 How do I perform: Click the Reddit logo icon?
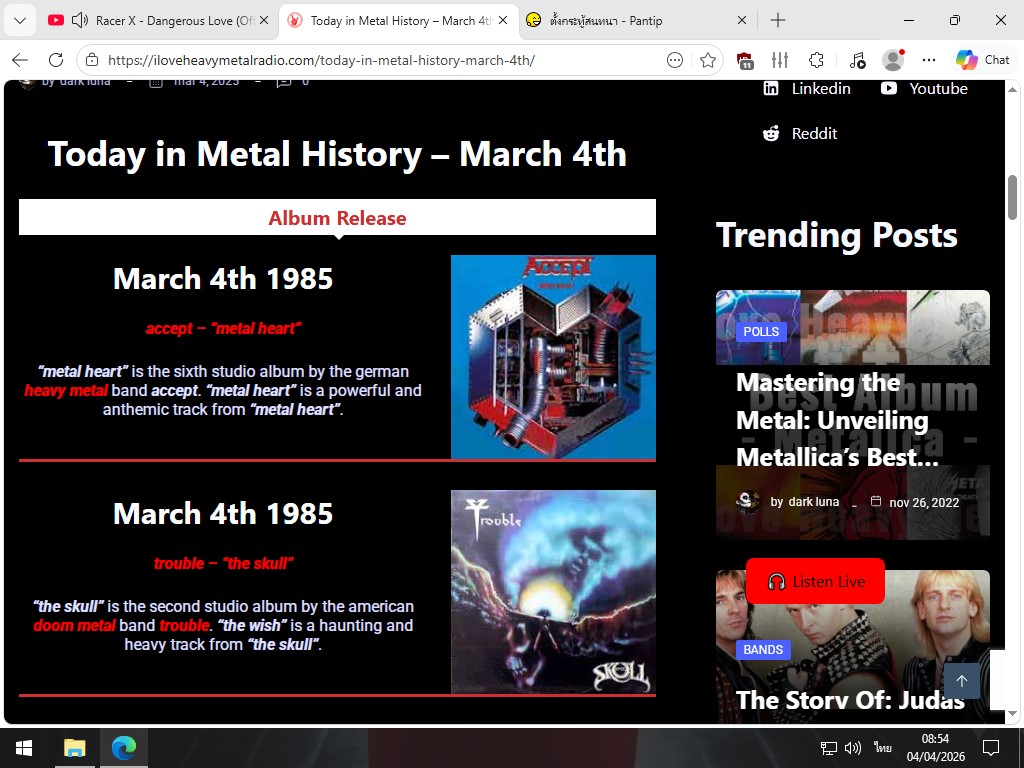pos(771,134)
